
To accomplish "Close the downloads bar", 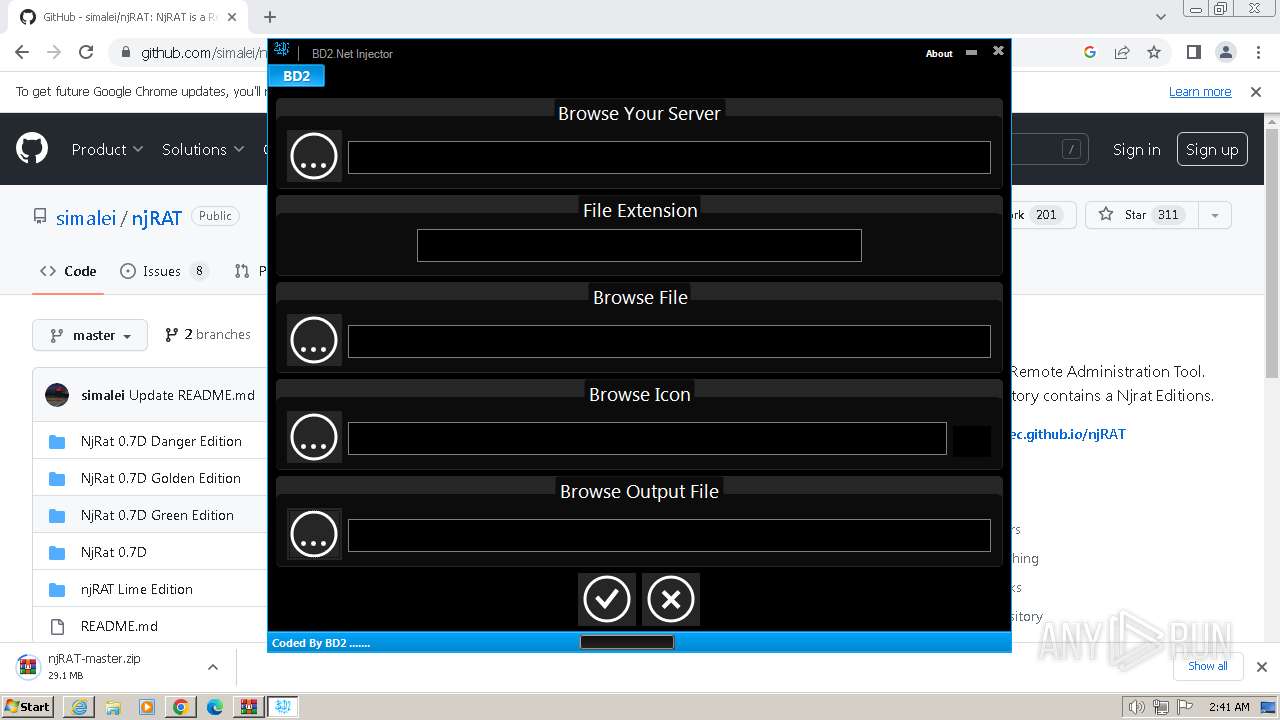I will (x=1261, y=666).
